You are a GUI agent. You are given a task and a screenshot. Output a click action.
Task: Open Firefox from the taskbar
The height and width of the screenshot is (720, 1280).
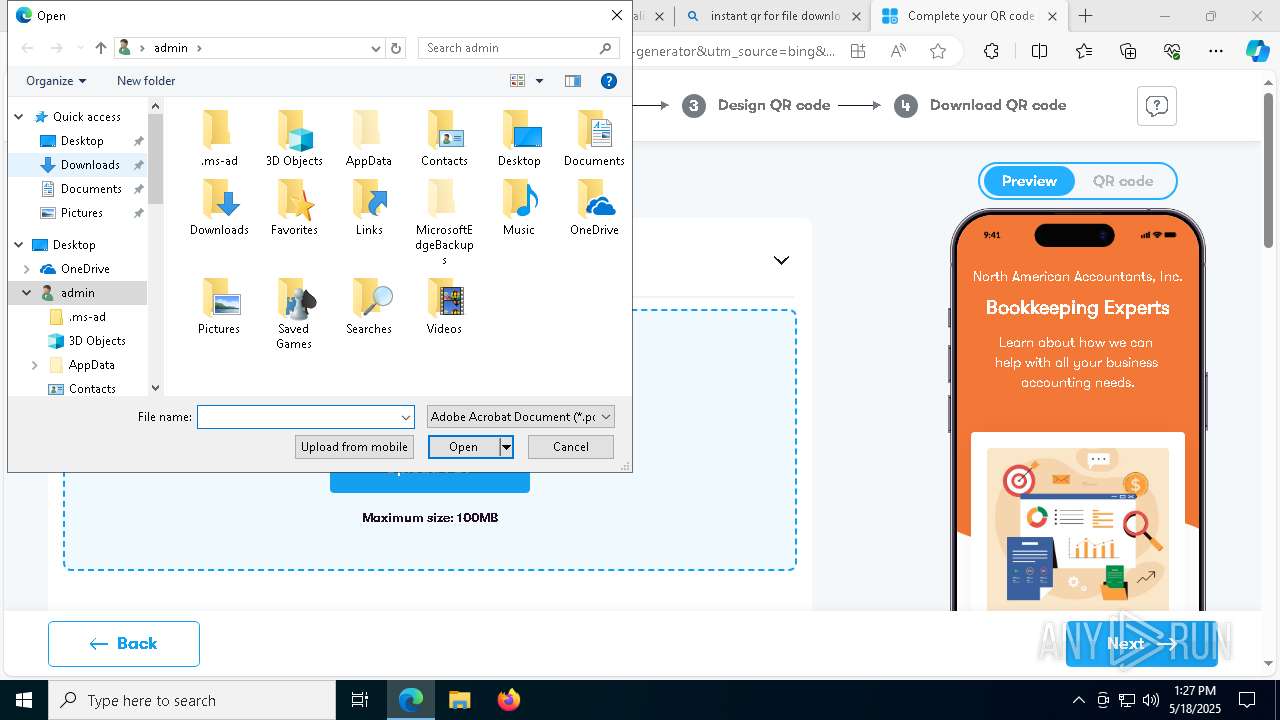pos(508,700)
